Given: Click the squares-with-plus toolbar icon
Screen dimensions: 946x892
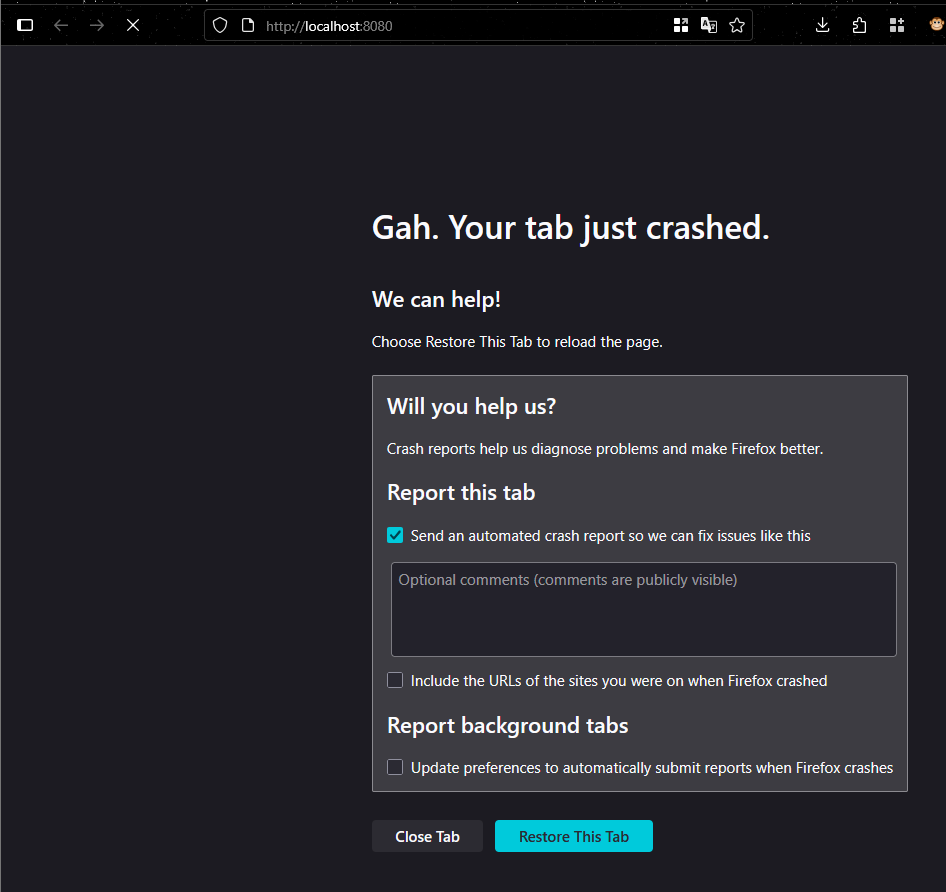Looking at the screenshot, I should tap(896, 25).
